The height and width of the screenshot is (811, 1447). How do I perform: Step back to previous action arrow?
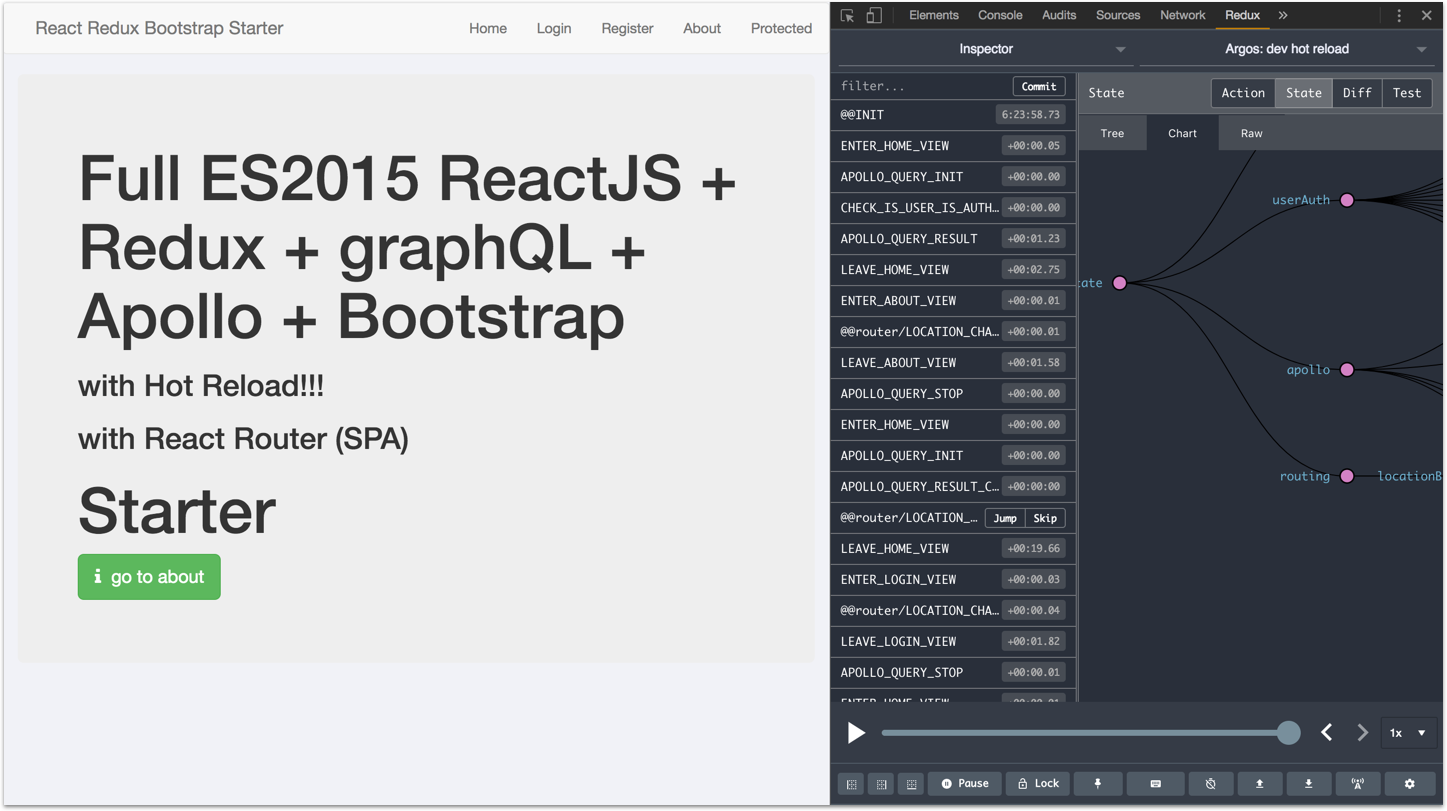pyautogui.click(x=1327, y=733)
